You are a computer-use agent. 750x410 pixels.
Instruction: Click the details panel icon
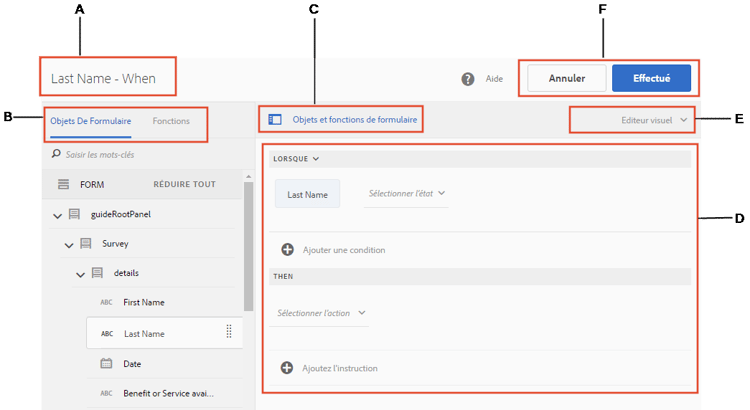coord(97,273)
